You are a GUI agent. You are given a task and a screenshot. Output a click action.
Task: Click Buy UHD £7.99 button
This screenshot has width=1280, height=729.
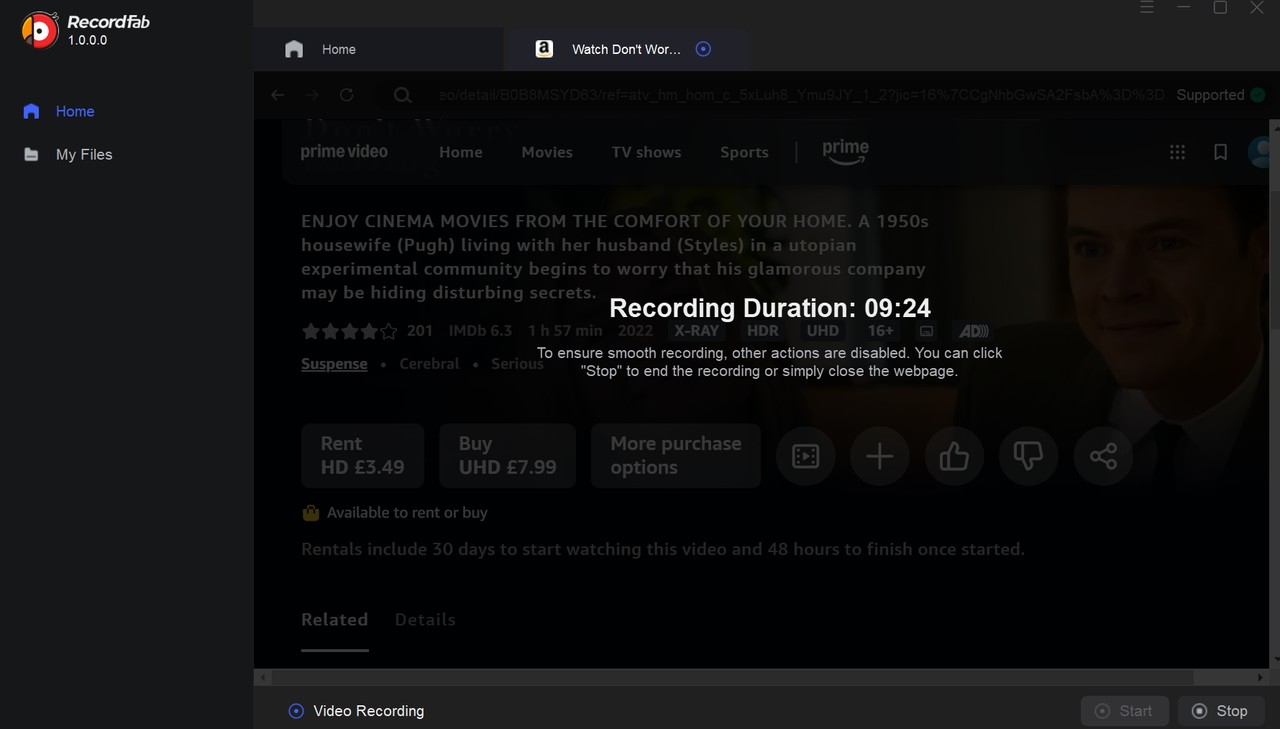[507, 456]
